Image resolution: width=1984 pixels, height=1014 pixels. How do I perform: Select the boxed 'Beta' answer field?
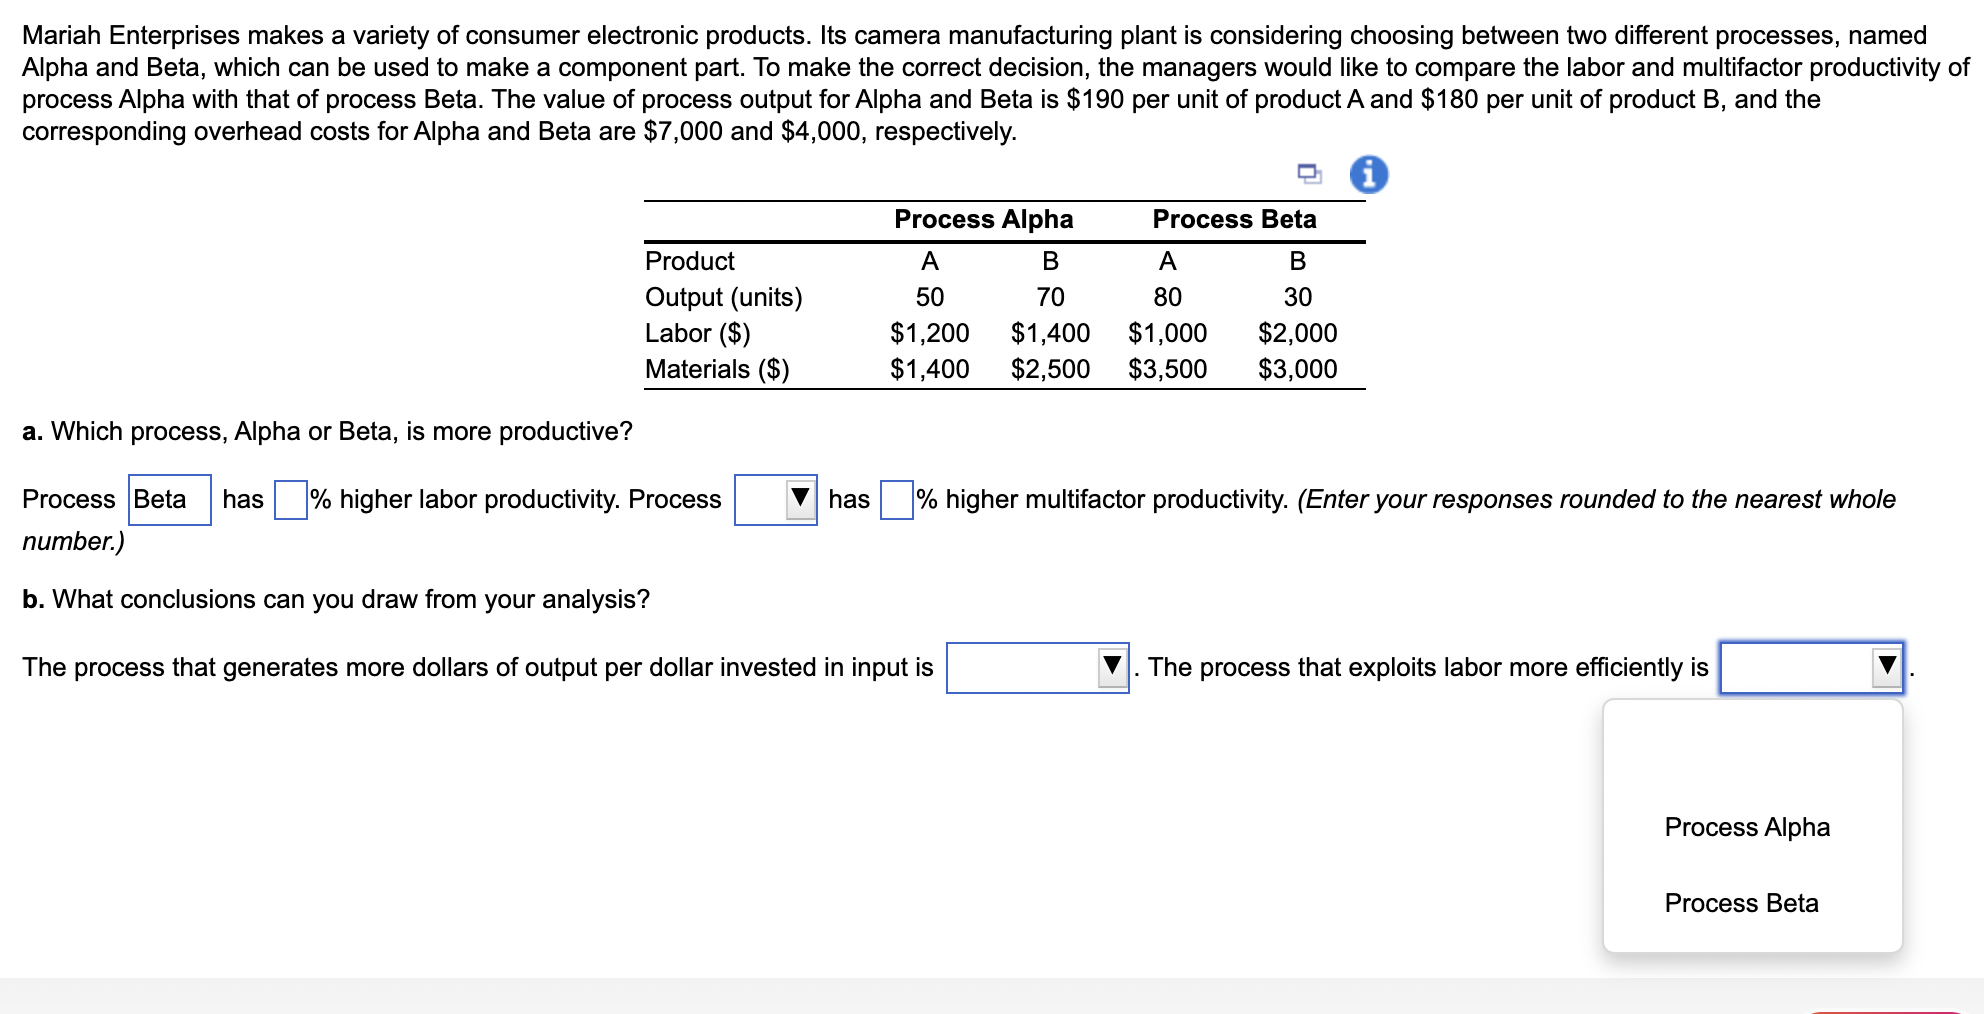(168, 498)
